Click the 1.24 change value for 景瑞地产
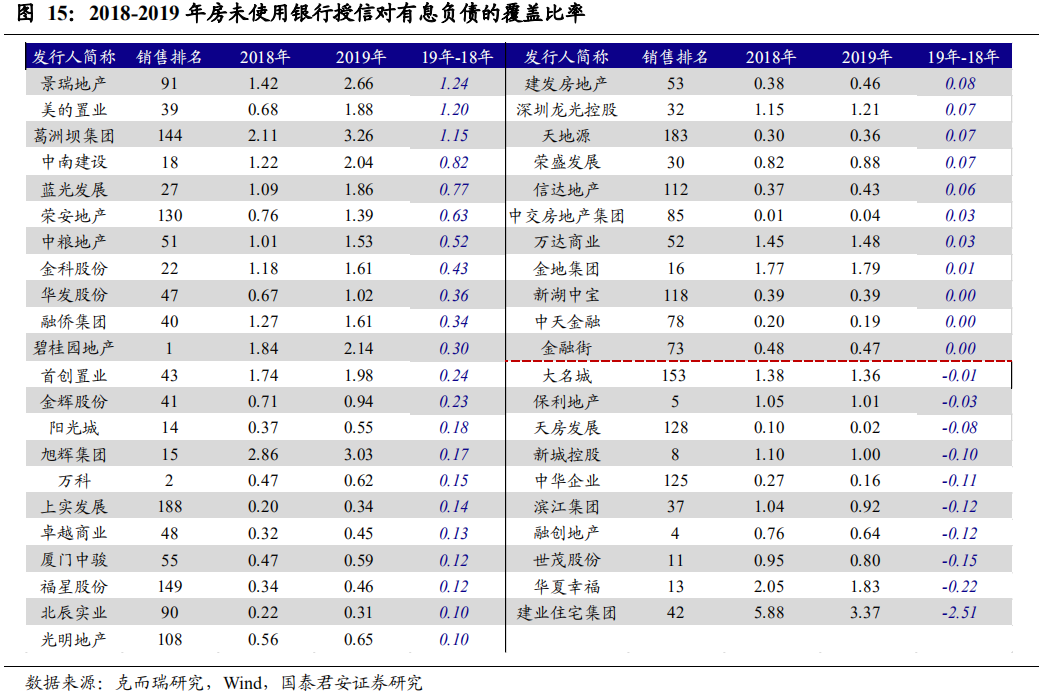The width and height of the screenshot is (1039, 700). coord(454,84)
